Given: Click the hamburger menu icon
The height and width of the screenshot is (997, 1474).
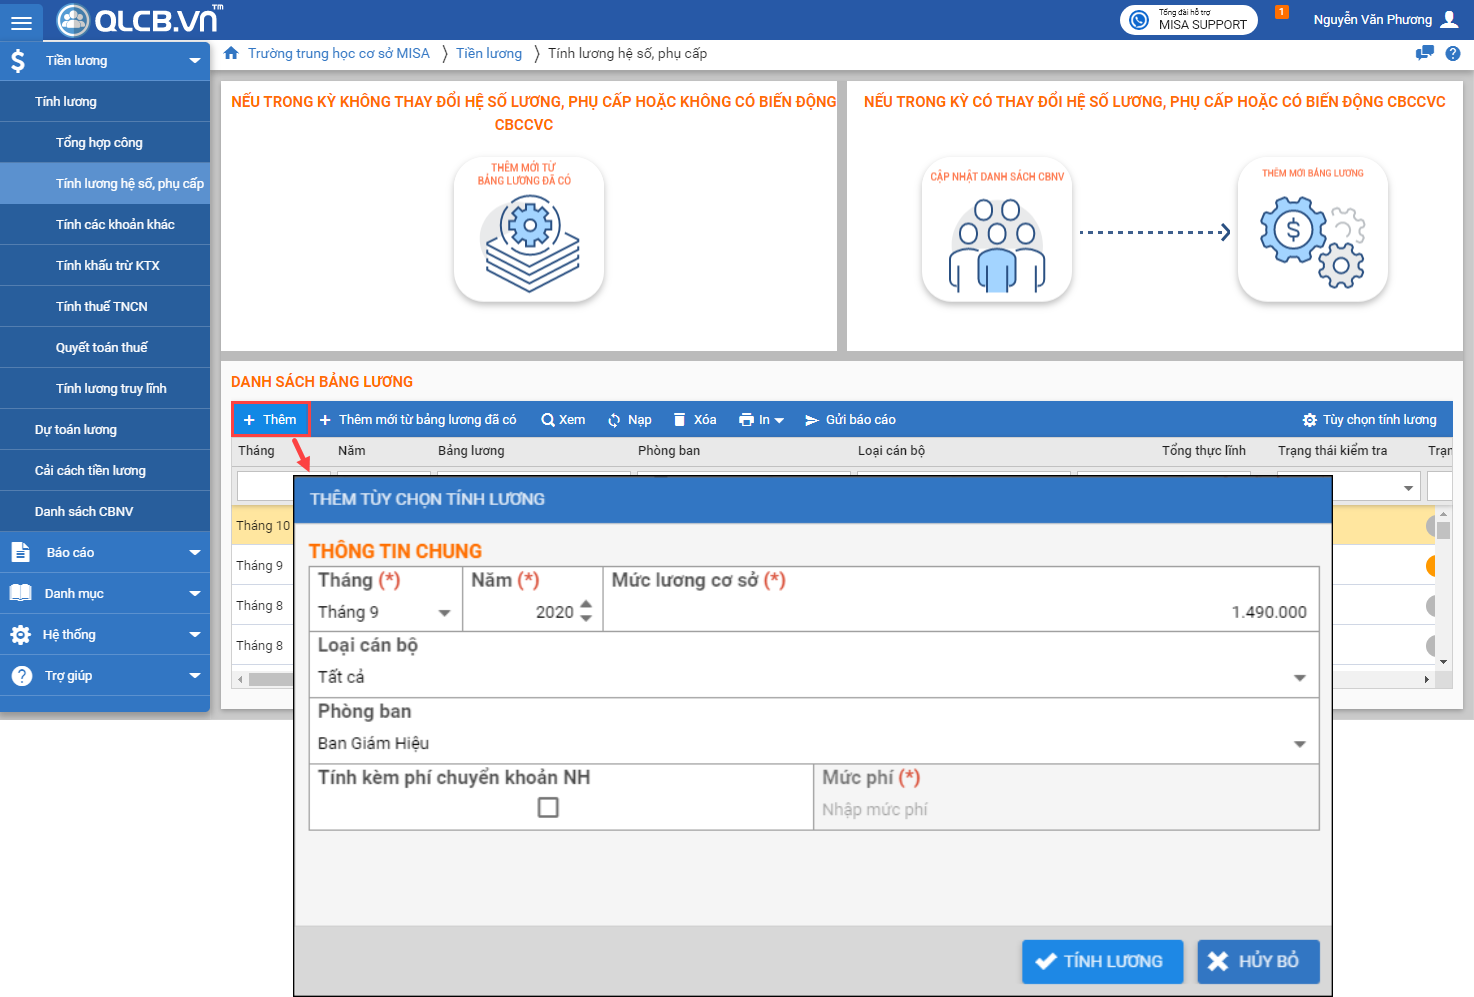Looking at the screenshot, I should coord(21,22).
